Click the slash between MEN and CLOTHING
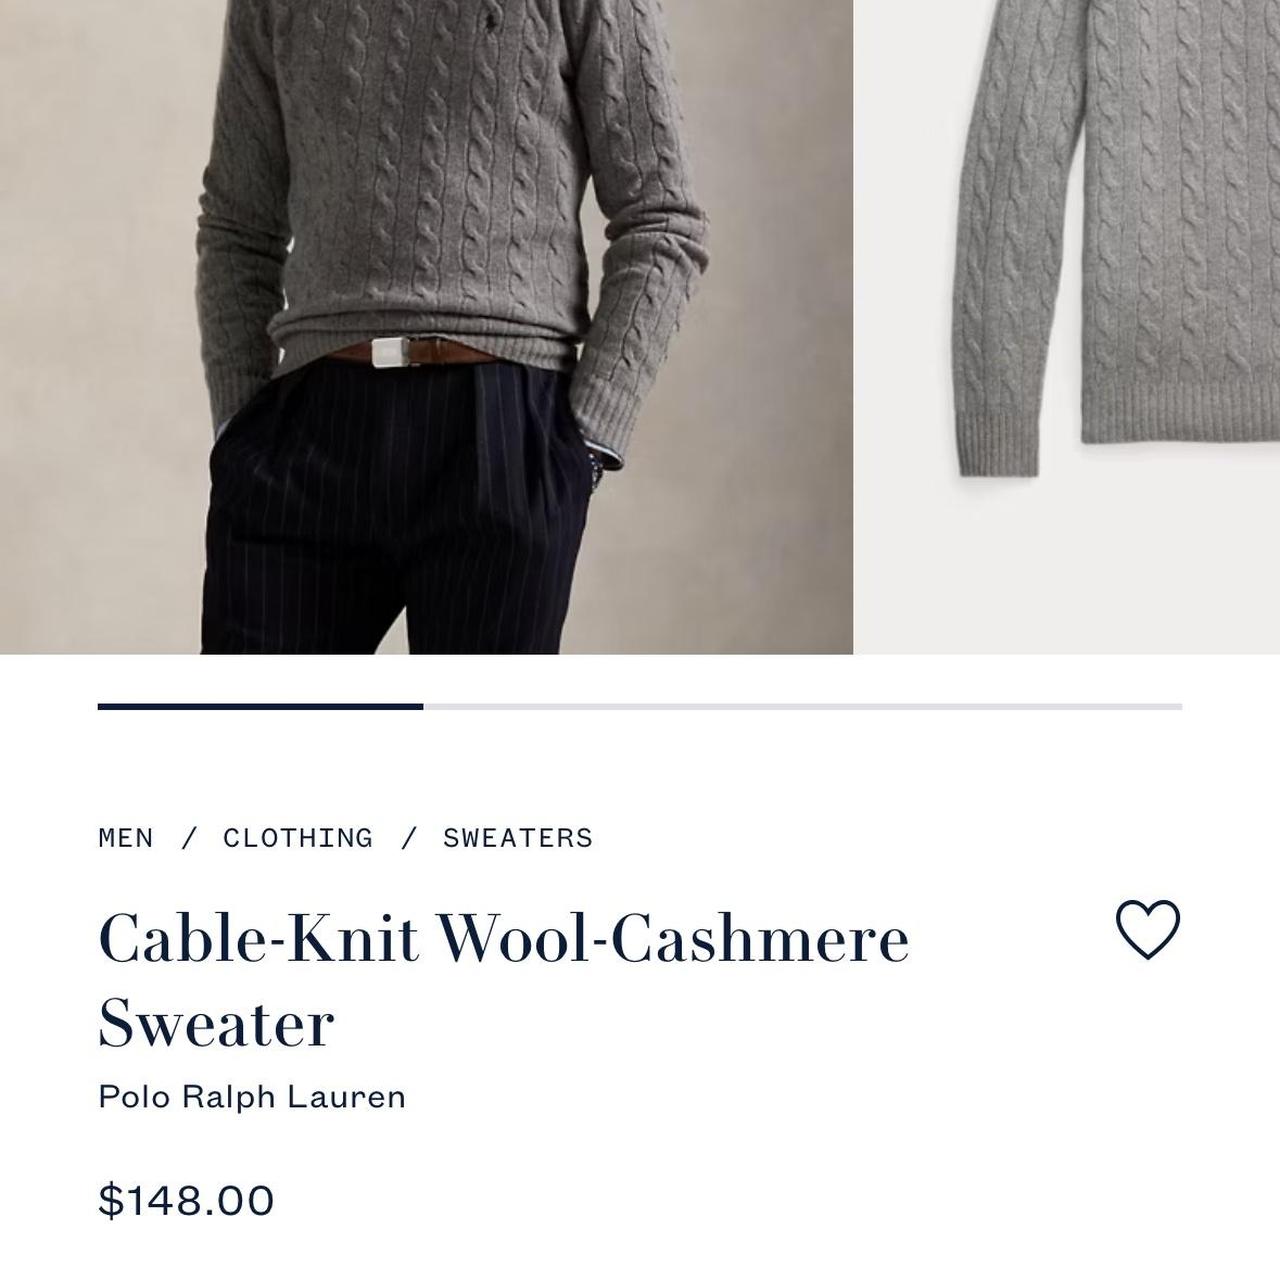This screenshot has height=1280, width=1280. pos(189,838)
